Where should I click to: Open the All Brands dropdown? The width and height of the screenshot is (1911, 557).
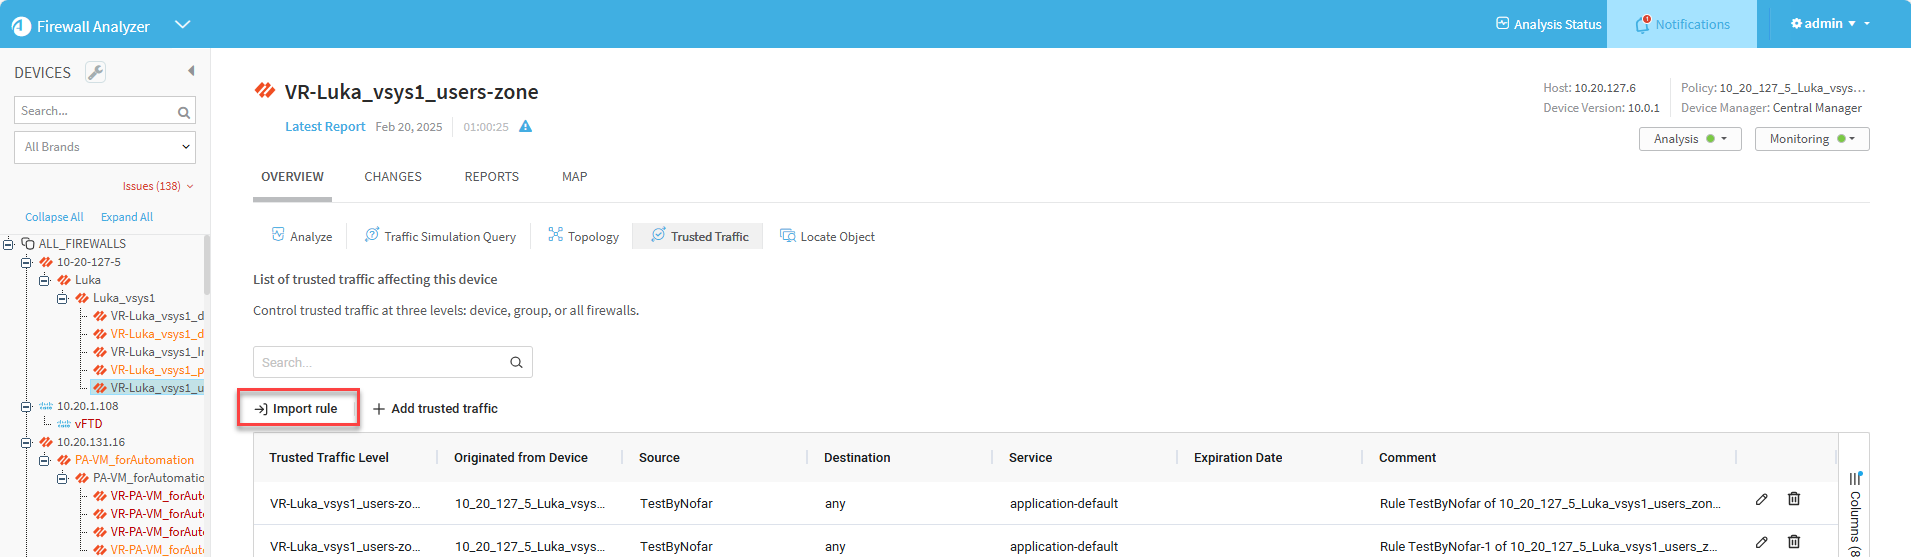tap(105, 147)
